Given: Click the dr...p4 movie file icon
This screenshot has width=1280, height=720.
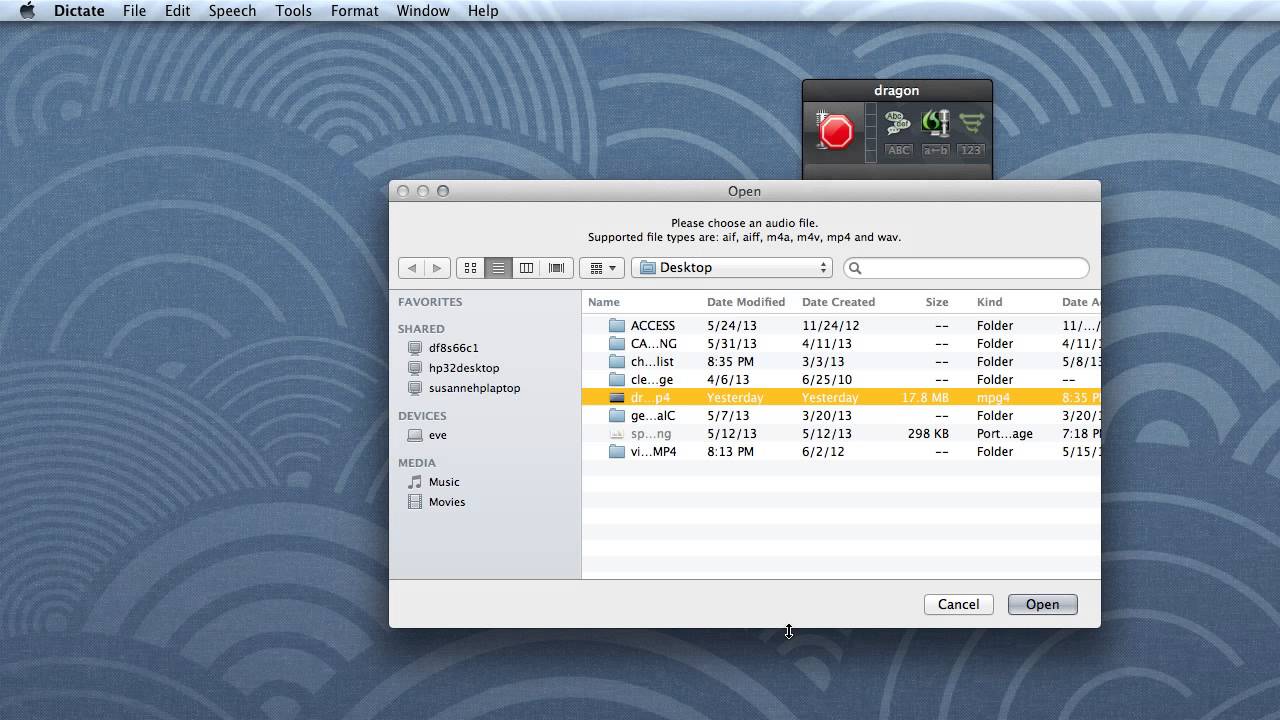Looking at the screenshot, I should pos(617,398).
